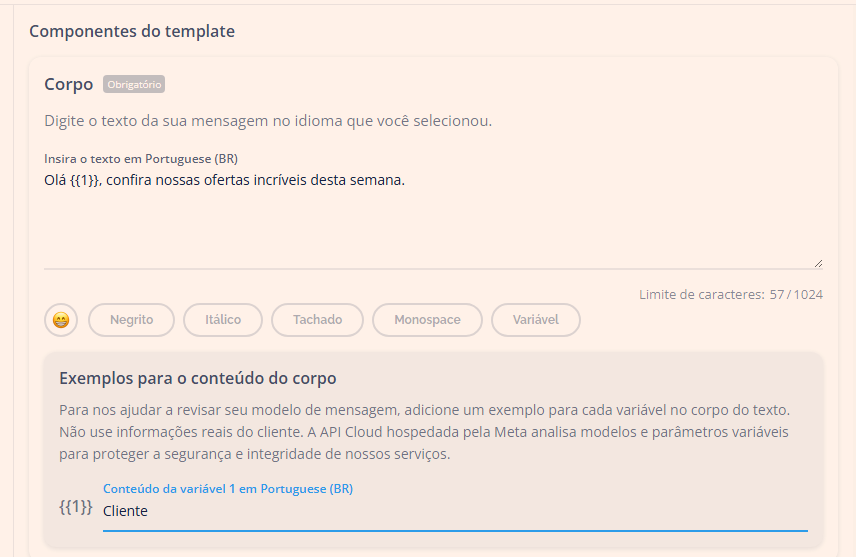Click the Itálico formatting button
This screenshot has width=856, height=557.
point(223,320)
